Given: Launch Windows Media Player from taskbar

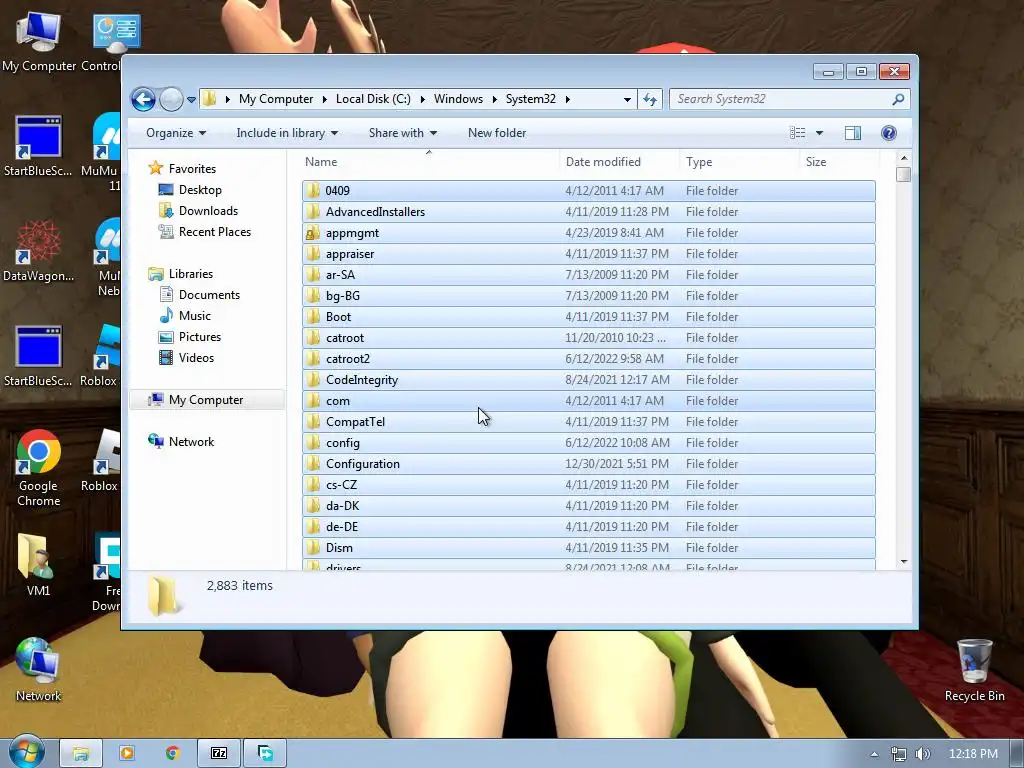Looking at the screenshot, I should [x=127, y=753].
